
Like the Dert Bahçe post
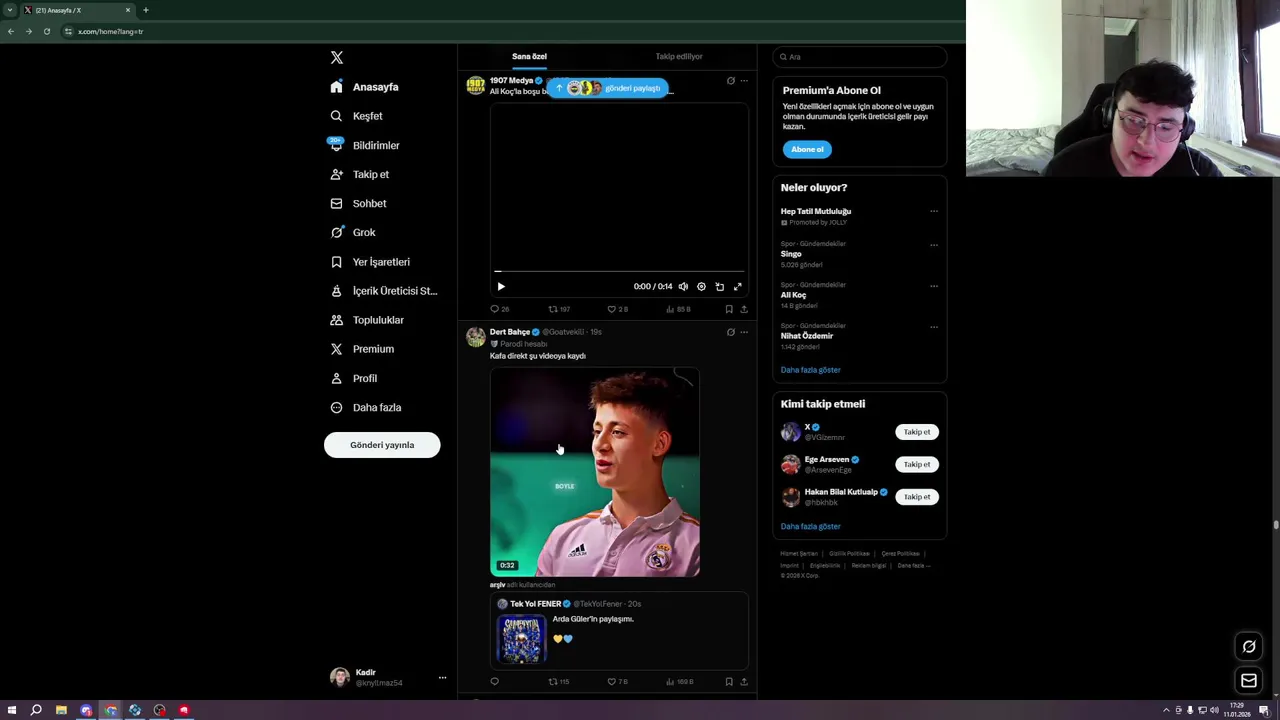click(617, 682)
